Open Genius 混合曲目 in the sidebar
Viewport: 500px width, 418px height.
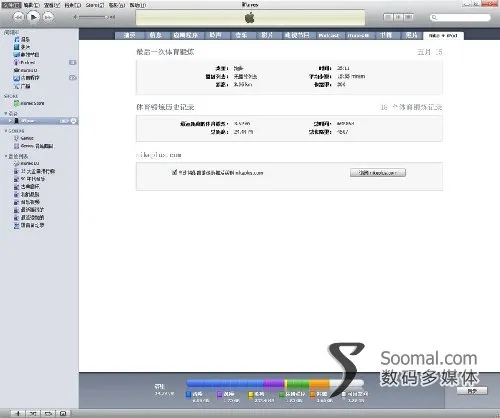pyautogui.click(x=33, y=146)
